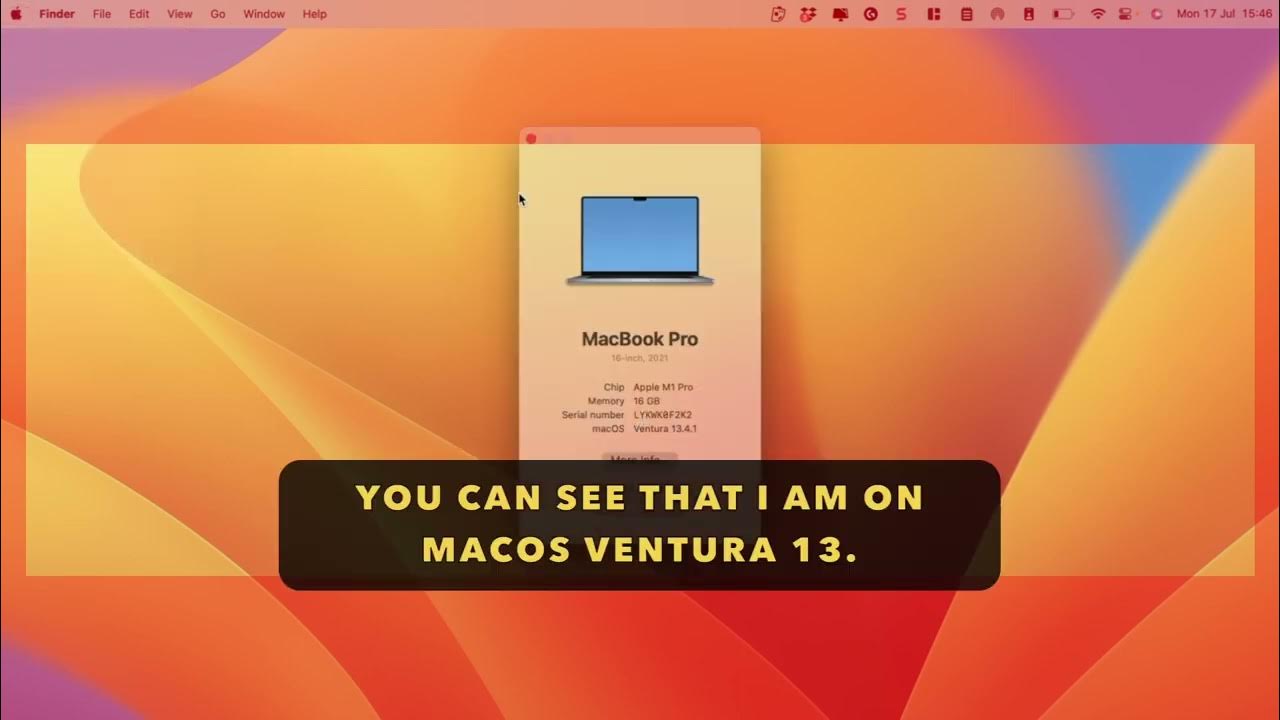Click the macOS label
Image resolution: width=1280 pixels, height=720 pixels.
608,429
